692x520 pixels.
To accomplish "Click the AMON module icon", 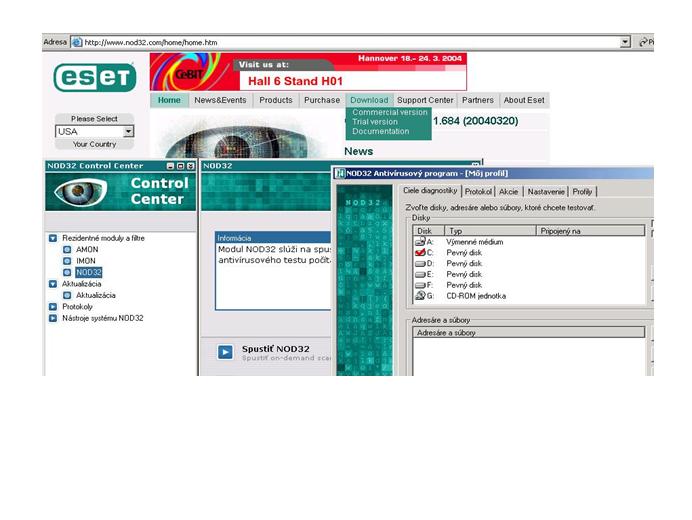I will click(67, 249).
